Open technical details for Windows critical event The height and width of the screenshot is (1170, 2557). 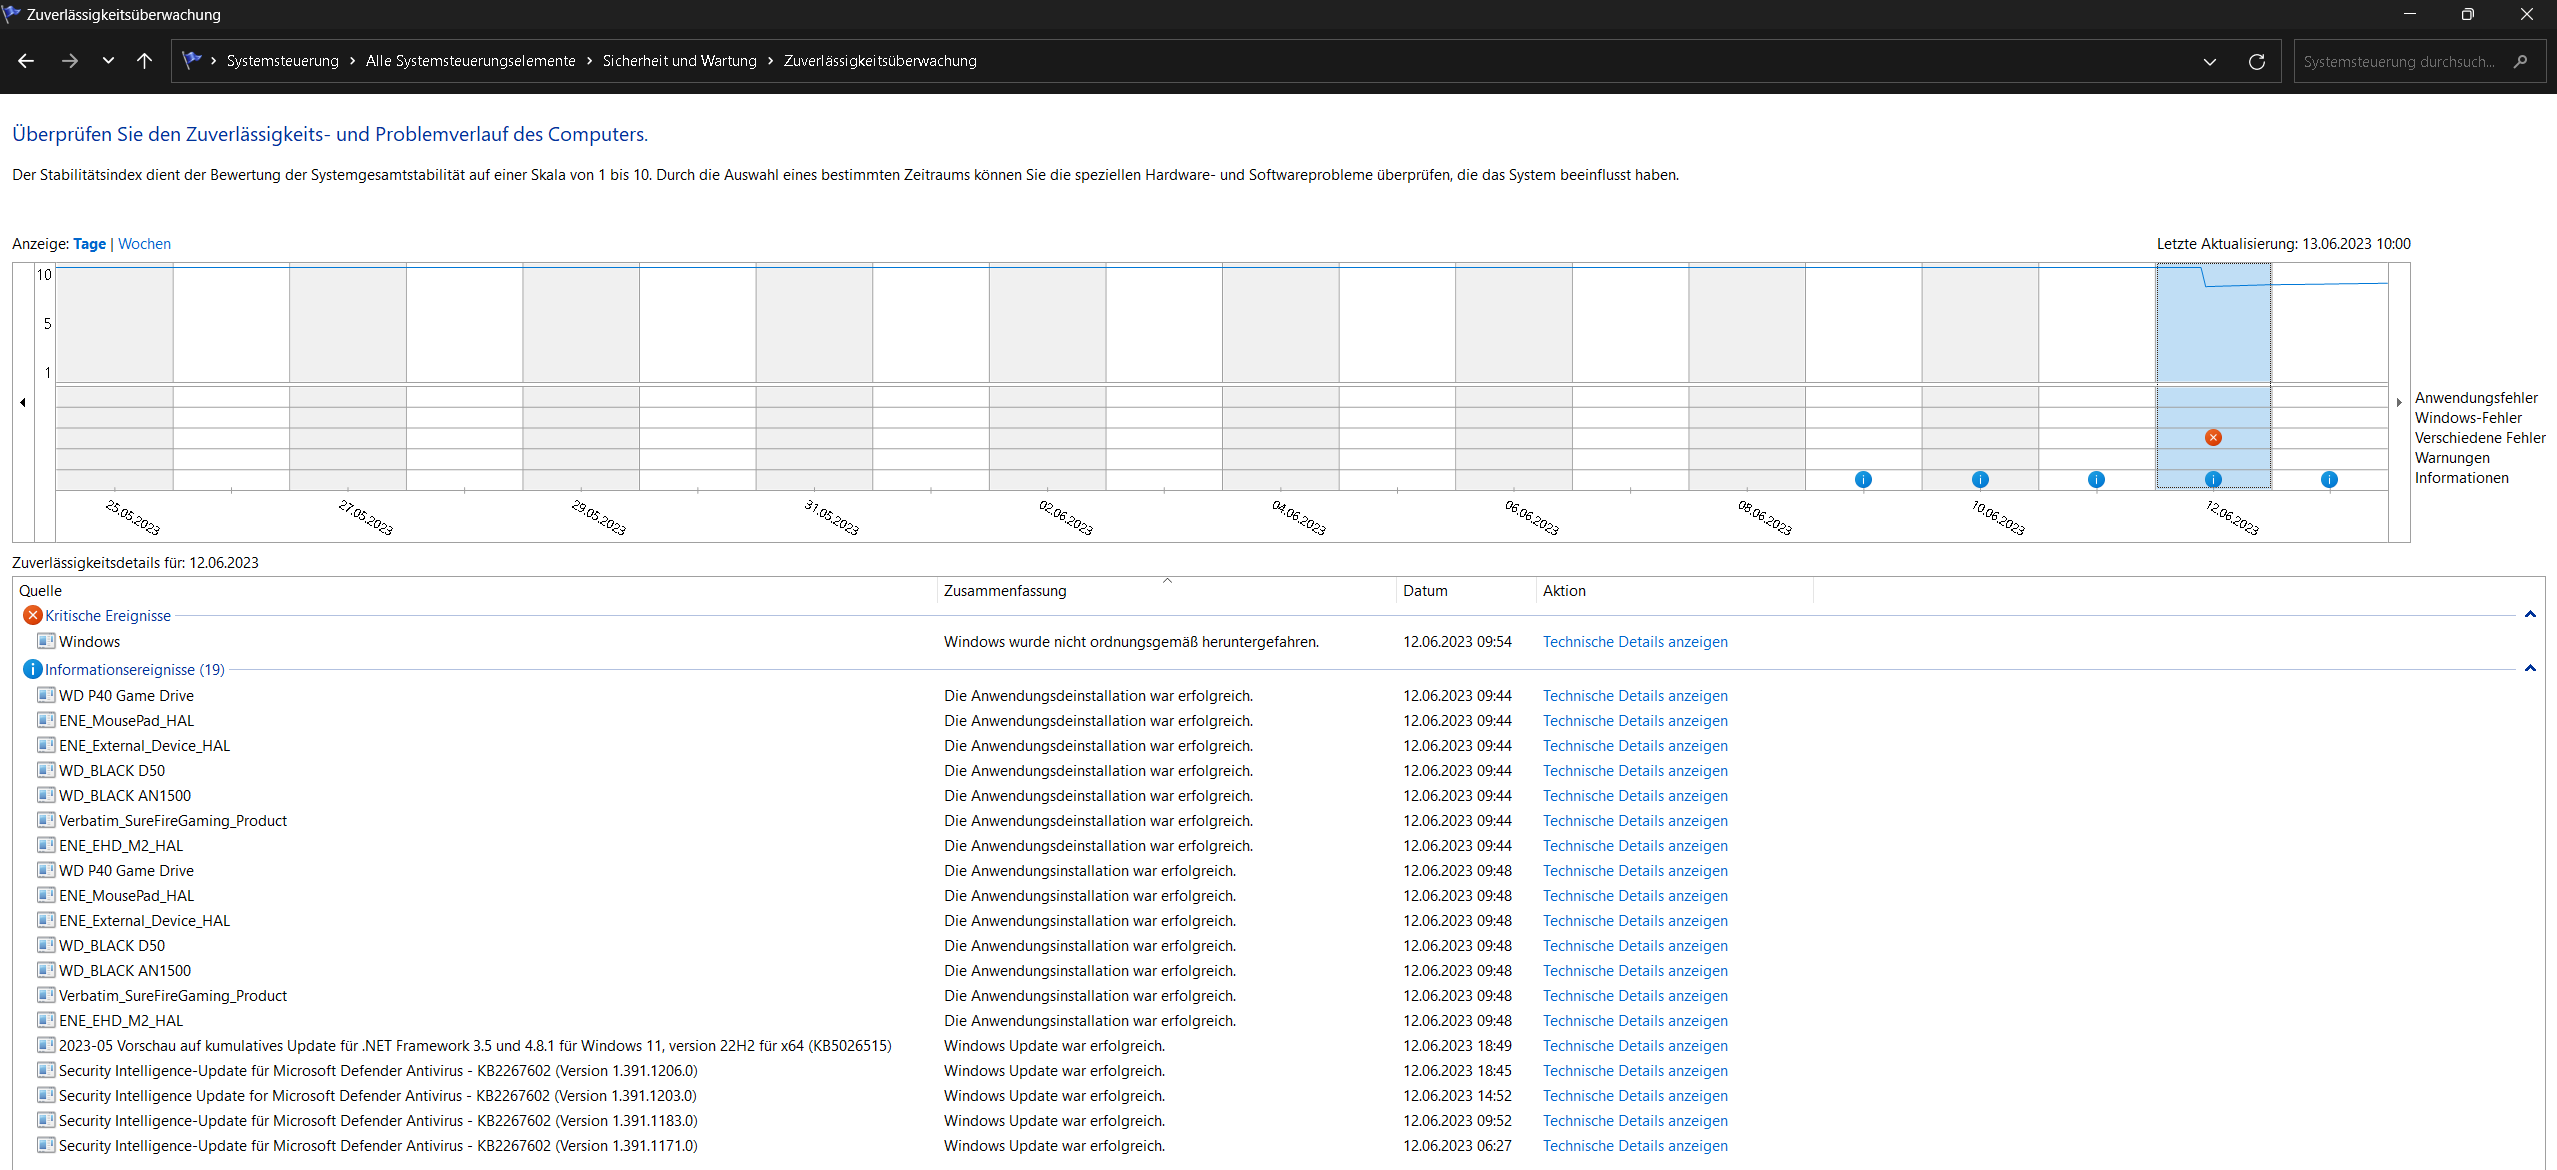pyautogui.click(x=1634, y=642)
